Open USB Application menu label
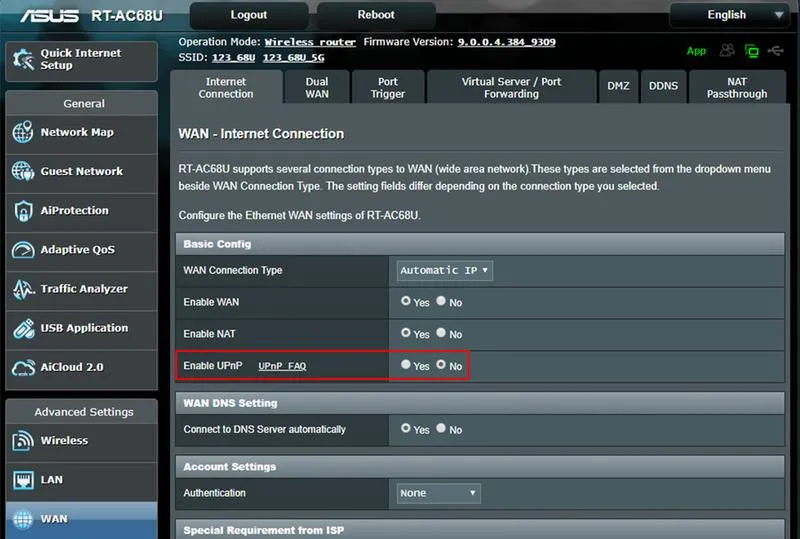 pos(84,328)
